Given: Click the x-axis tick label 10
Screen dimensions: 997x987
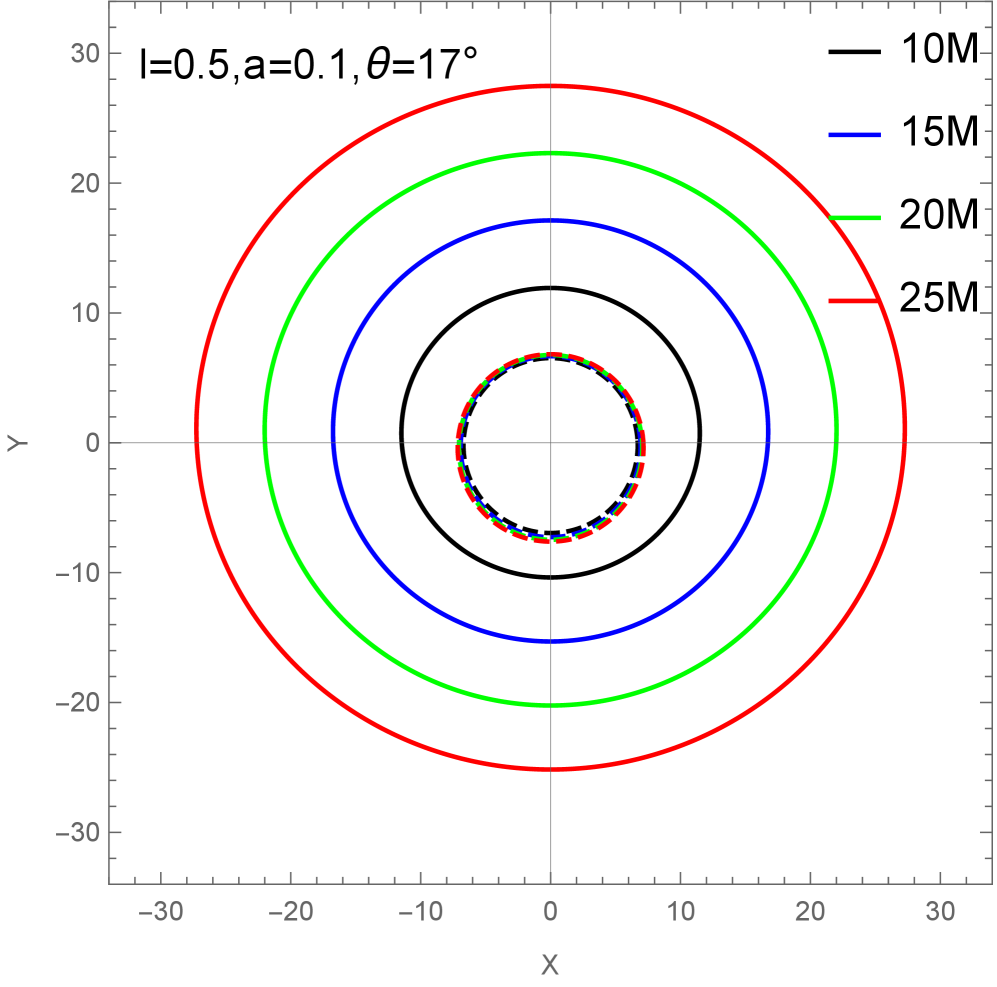Looking at the screenshot, I should [680, 911].
